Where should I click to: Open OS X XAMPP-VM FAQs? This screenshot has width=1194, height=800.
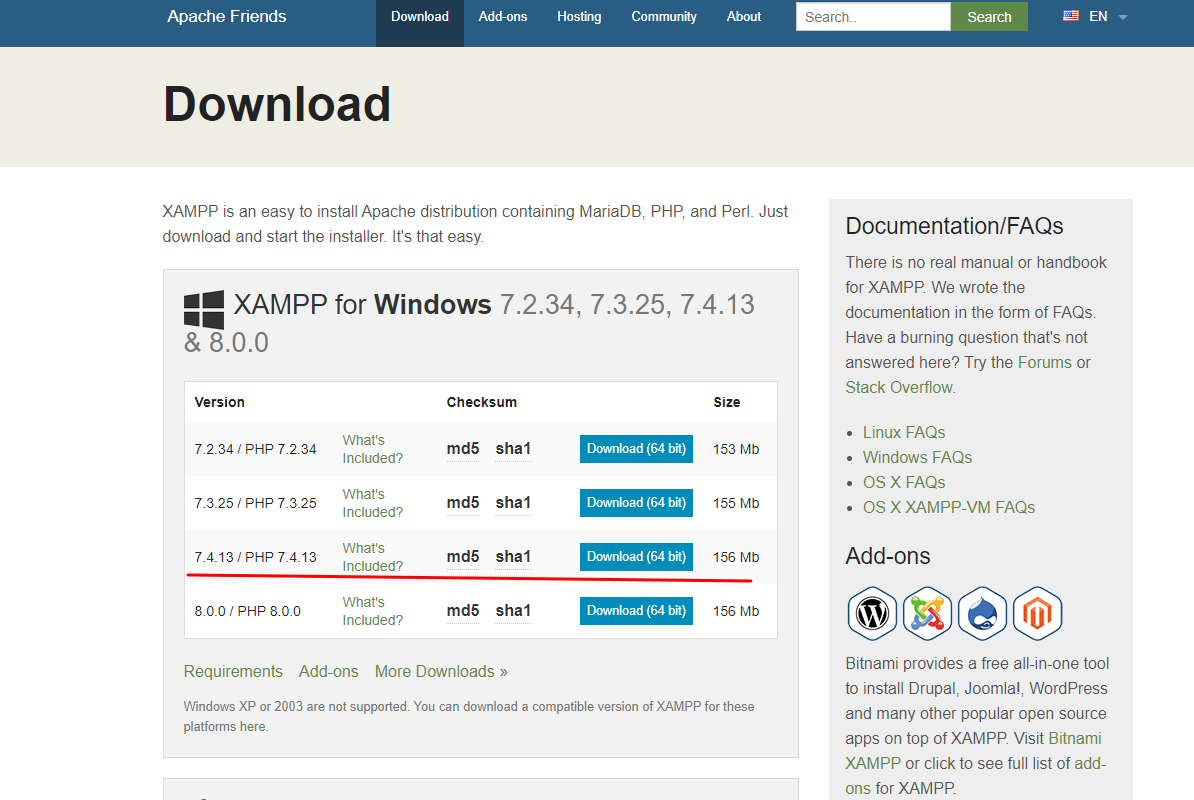coord(949,507)
